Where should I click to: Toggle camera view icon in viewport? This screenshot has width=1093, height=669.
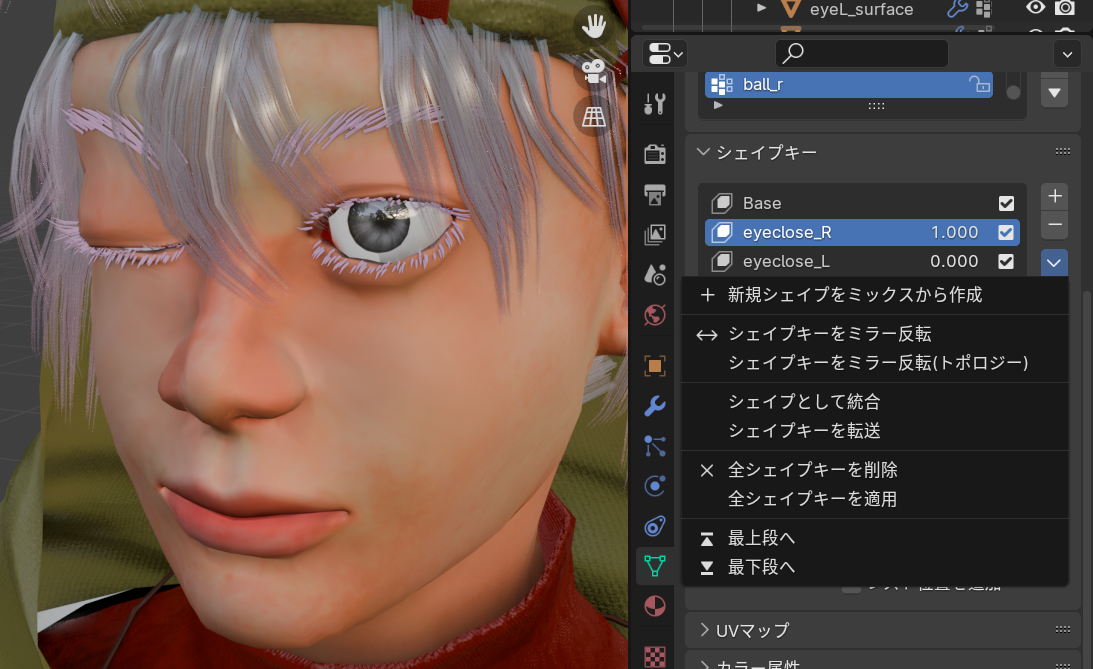click(594, 71)
